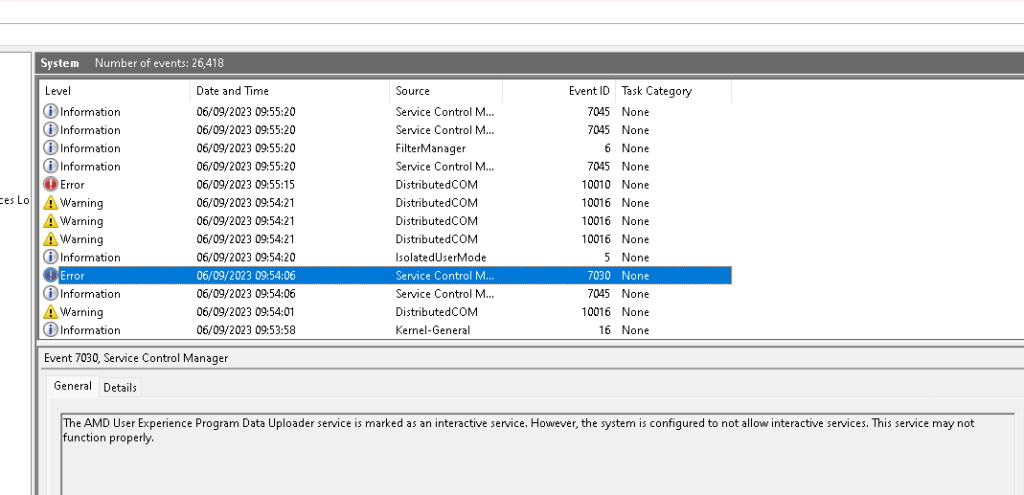Click the Error icon of selected event 7030
The width and height of the screenshot is (1024, 495).
tap(50, 276)
